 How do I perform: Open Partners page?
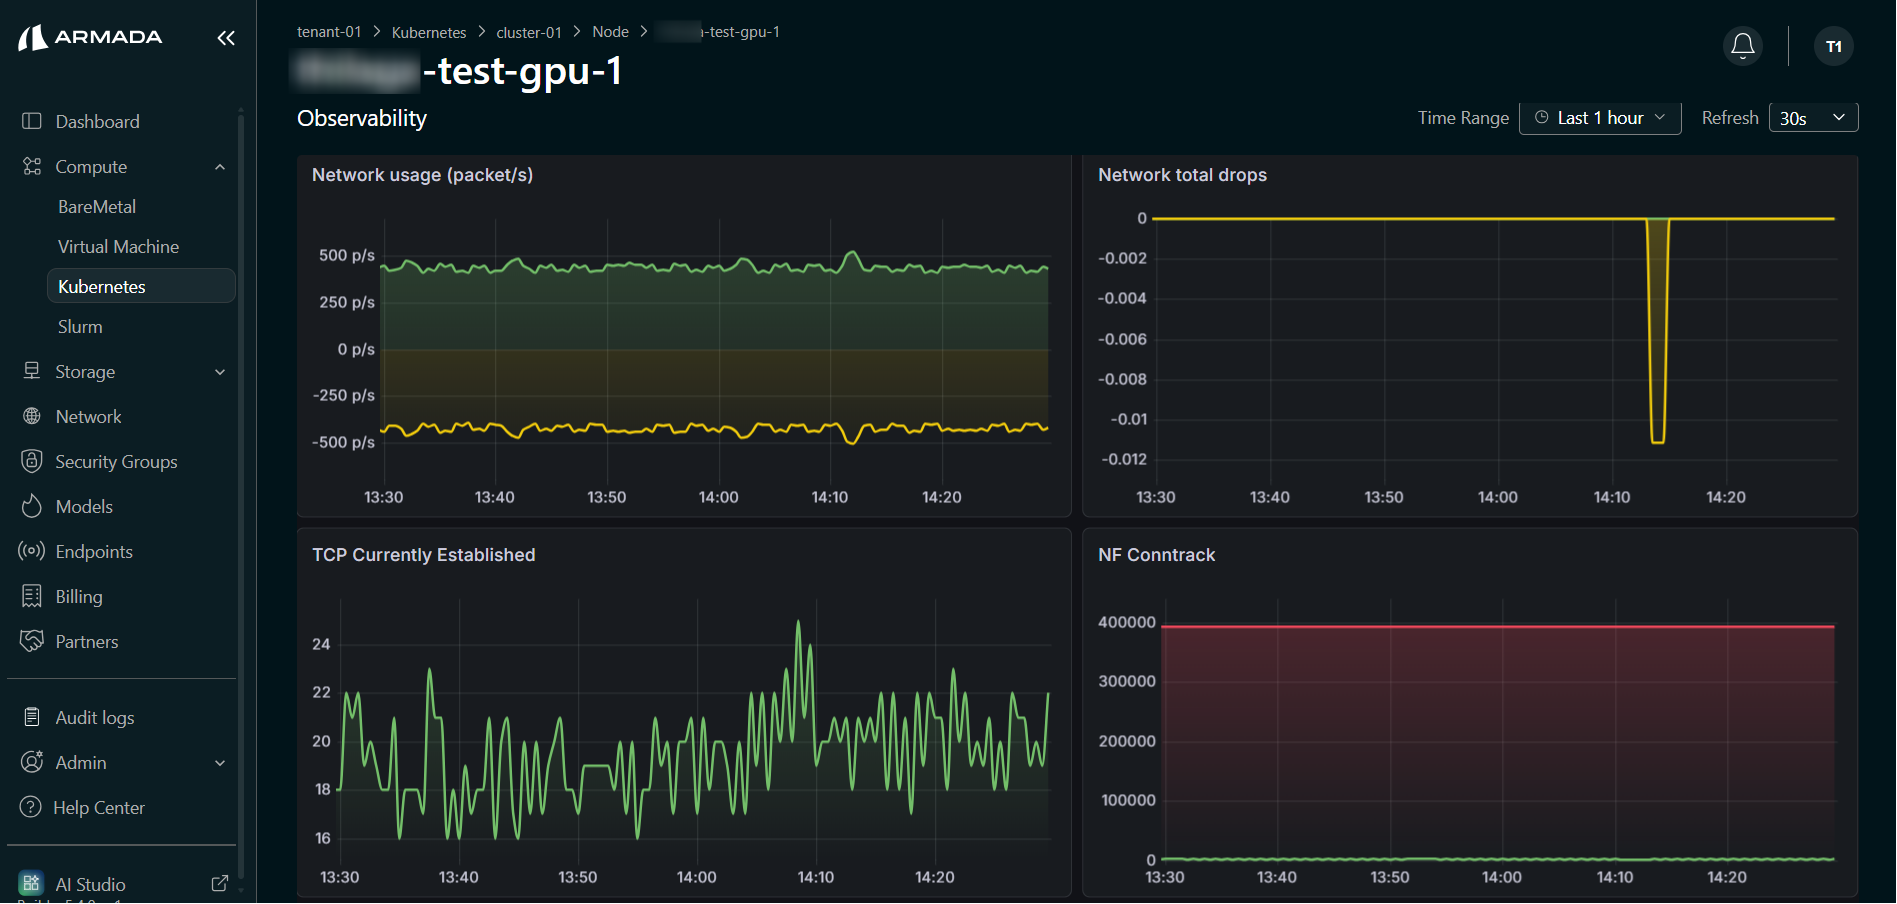(87, 641)
